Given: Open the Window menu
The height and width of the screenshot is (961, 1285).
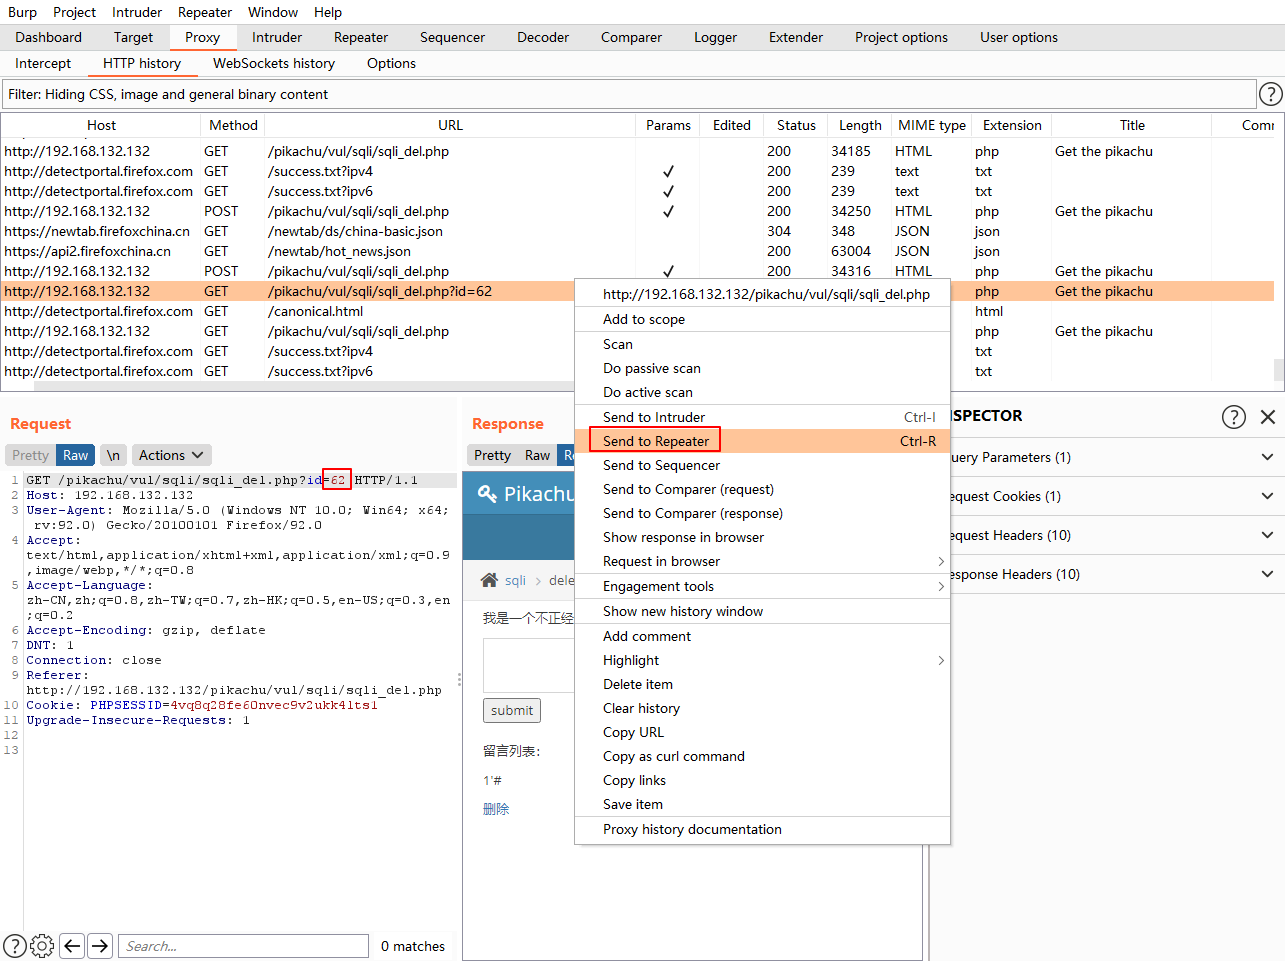Looking at the screenshot, I should 273,12.
